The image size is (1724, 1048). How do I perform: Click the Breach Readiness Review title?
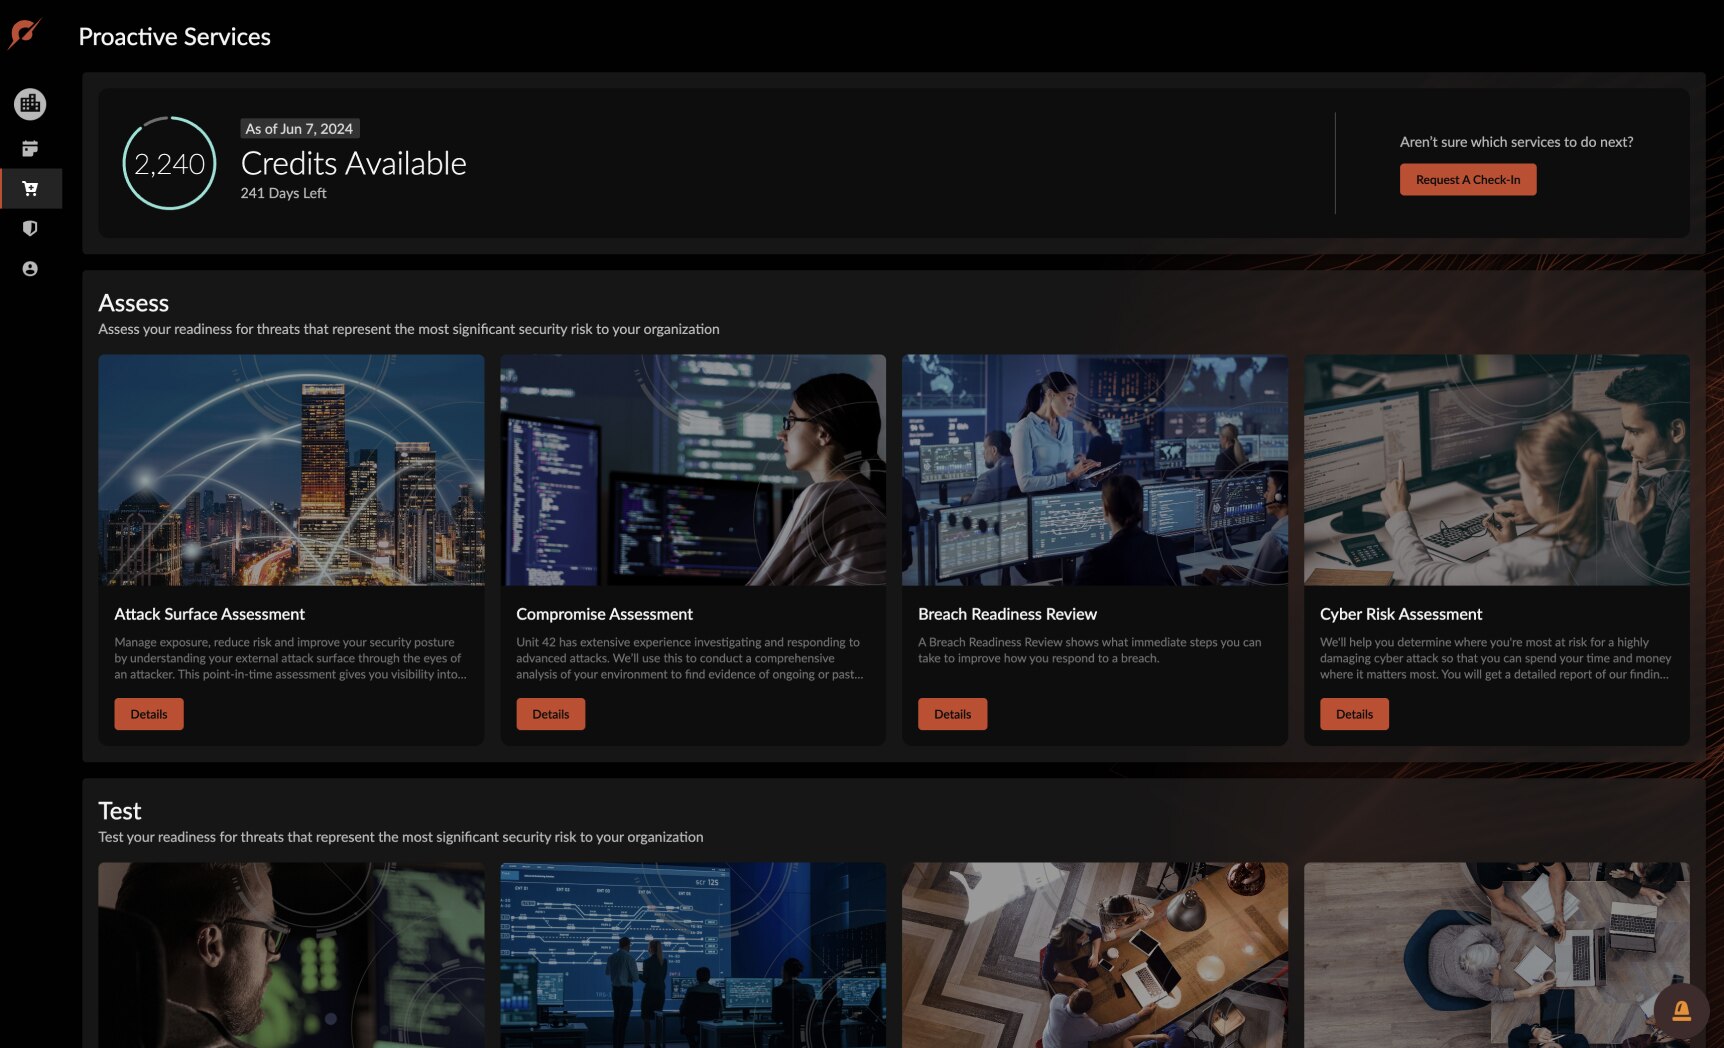[1007, 614]
